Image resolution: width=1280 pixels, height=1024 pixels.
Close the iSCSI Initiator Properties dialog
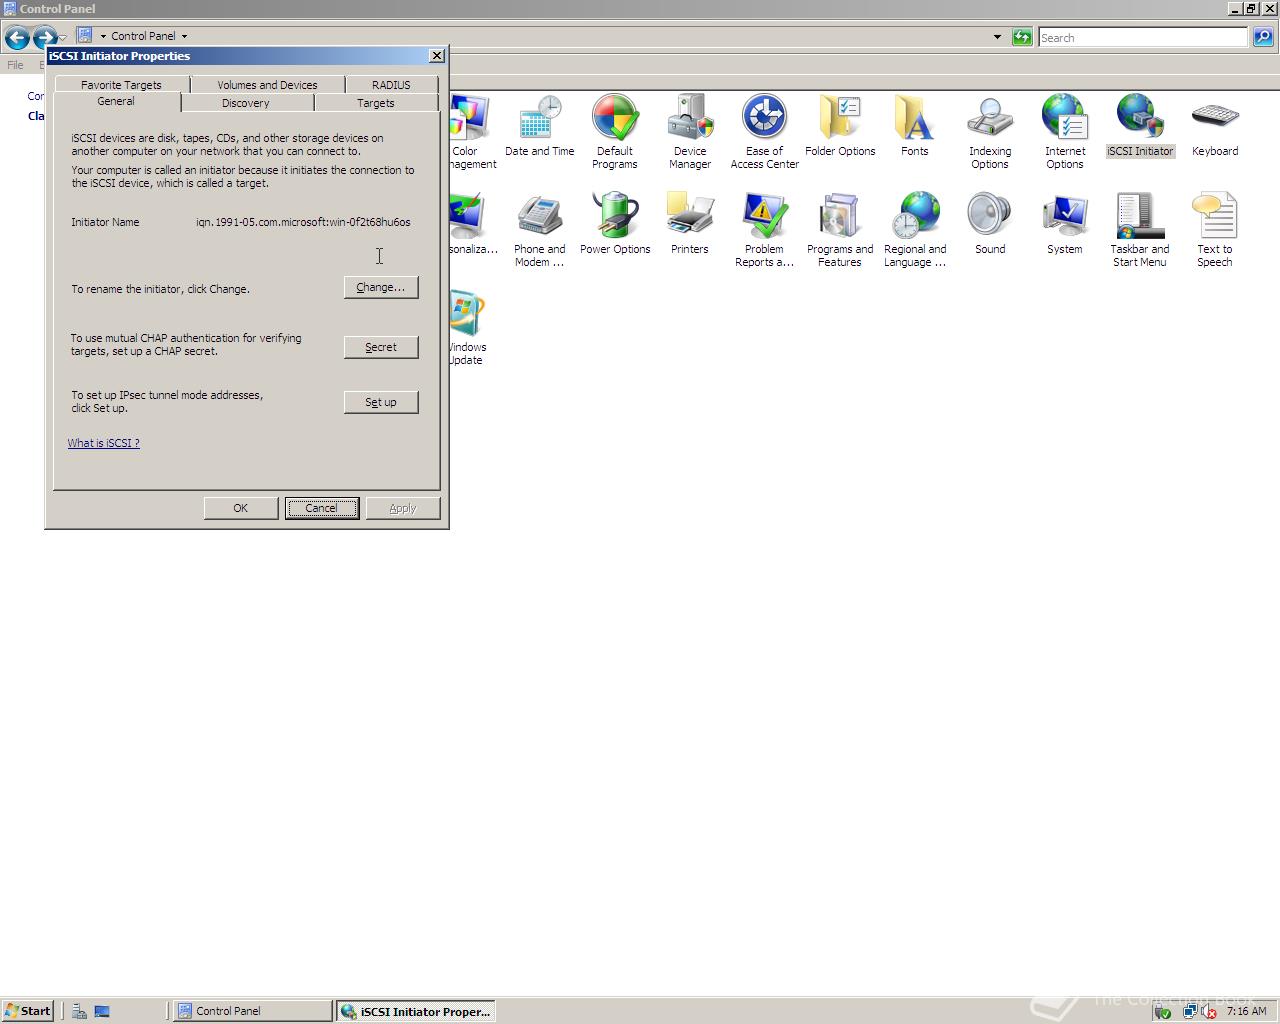point(437,56)
